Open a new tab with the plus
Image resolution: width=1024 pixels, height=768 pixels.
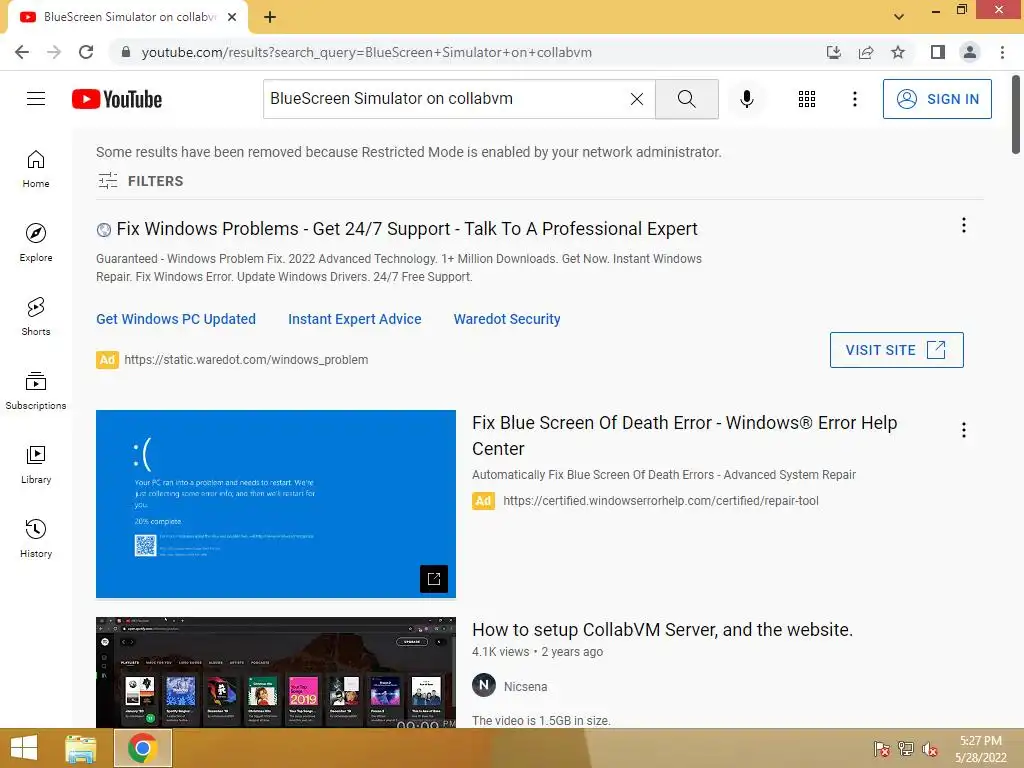point(270,17)
